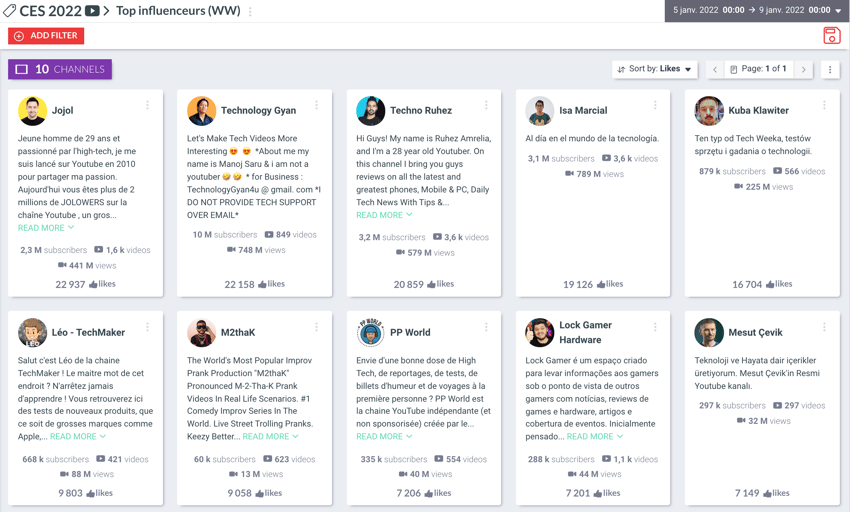This screenshot has width=850, height=512.
Task: Click the M2thaK profile avatar
Action: pyautogui.click(x=202, y=332)
